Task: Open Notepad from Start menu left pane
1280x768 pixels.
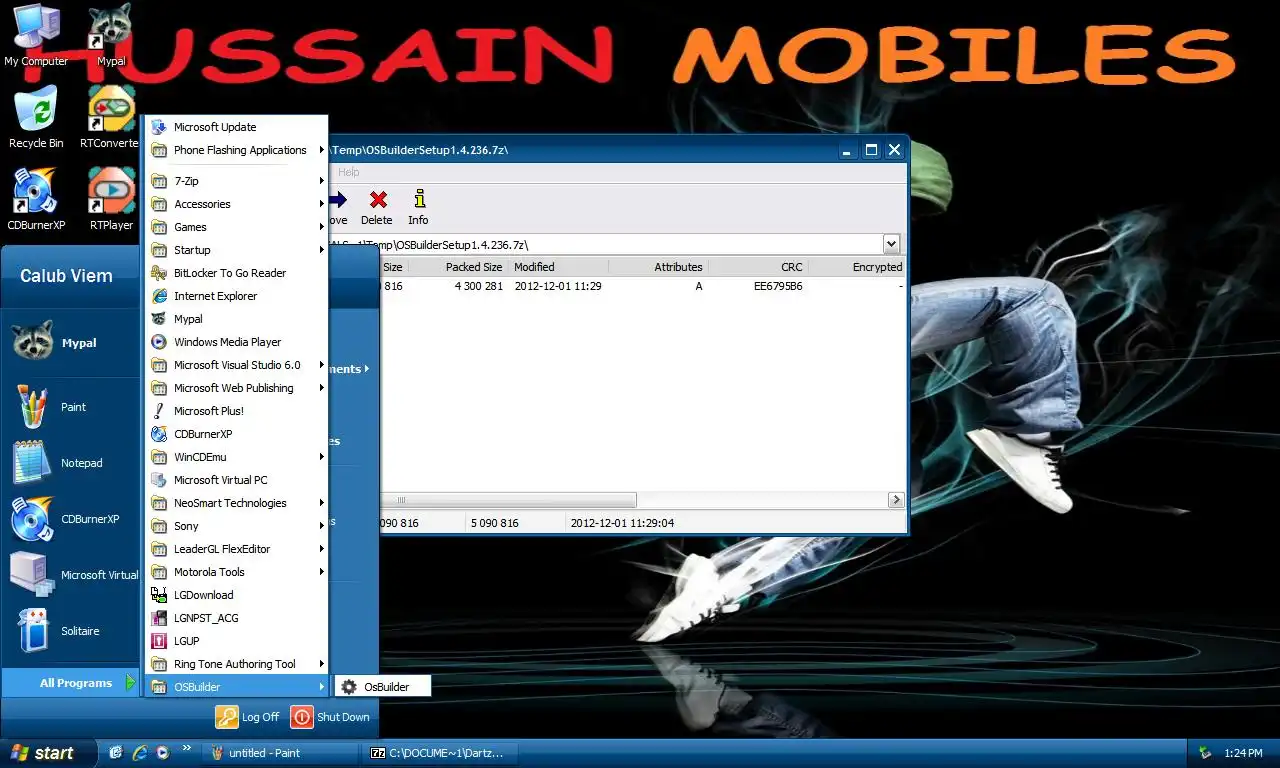Action: tap(70, 463)
